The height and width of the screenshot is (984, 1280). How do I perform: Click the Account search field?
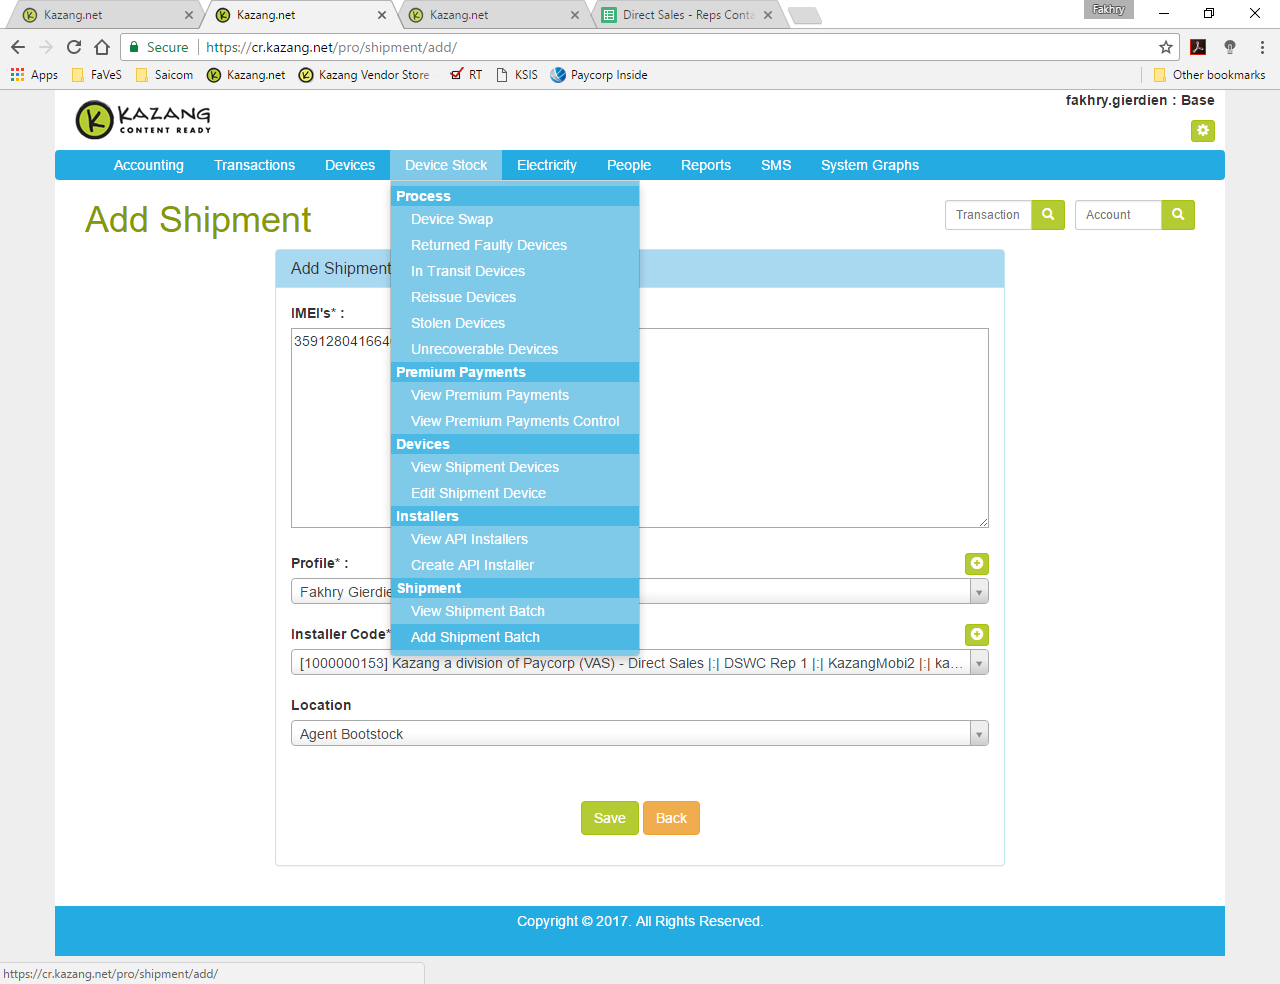coord(1118,215)
